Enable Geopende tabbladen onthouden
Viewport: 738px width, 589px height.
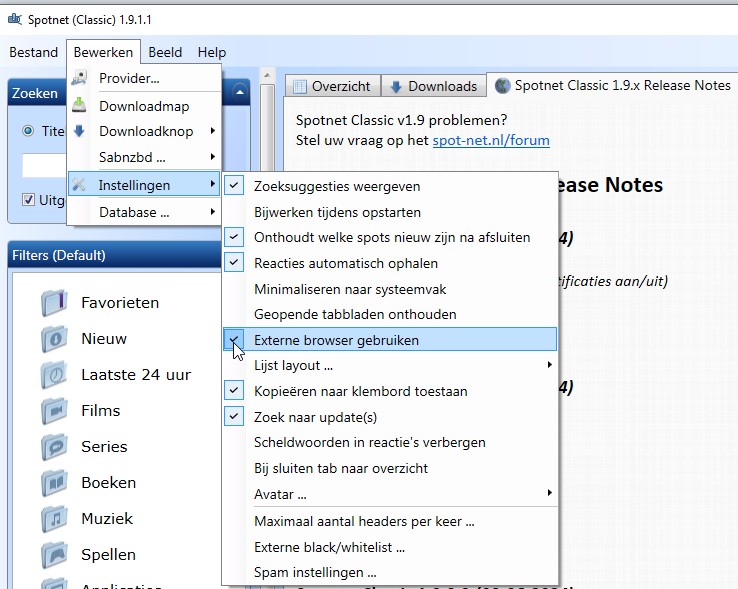(x=389, y=314)
